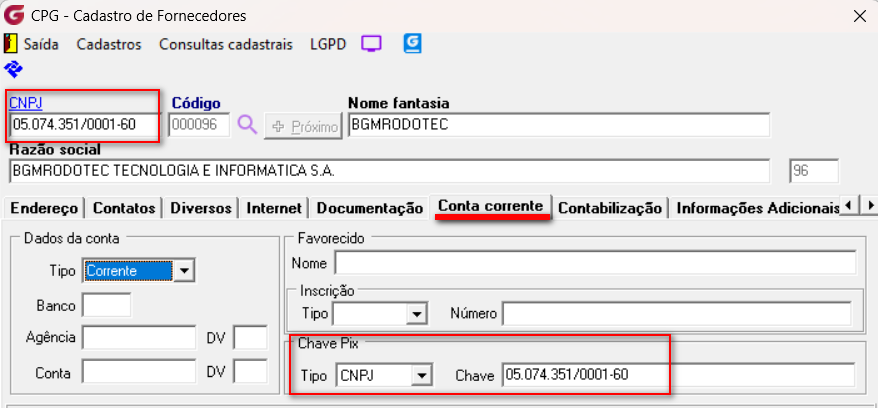Close the Cadastro de Fornecedores window
Viewport: 878px width, 408px height.
click(860, 16)
